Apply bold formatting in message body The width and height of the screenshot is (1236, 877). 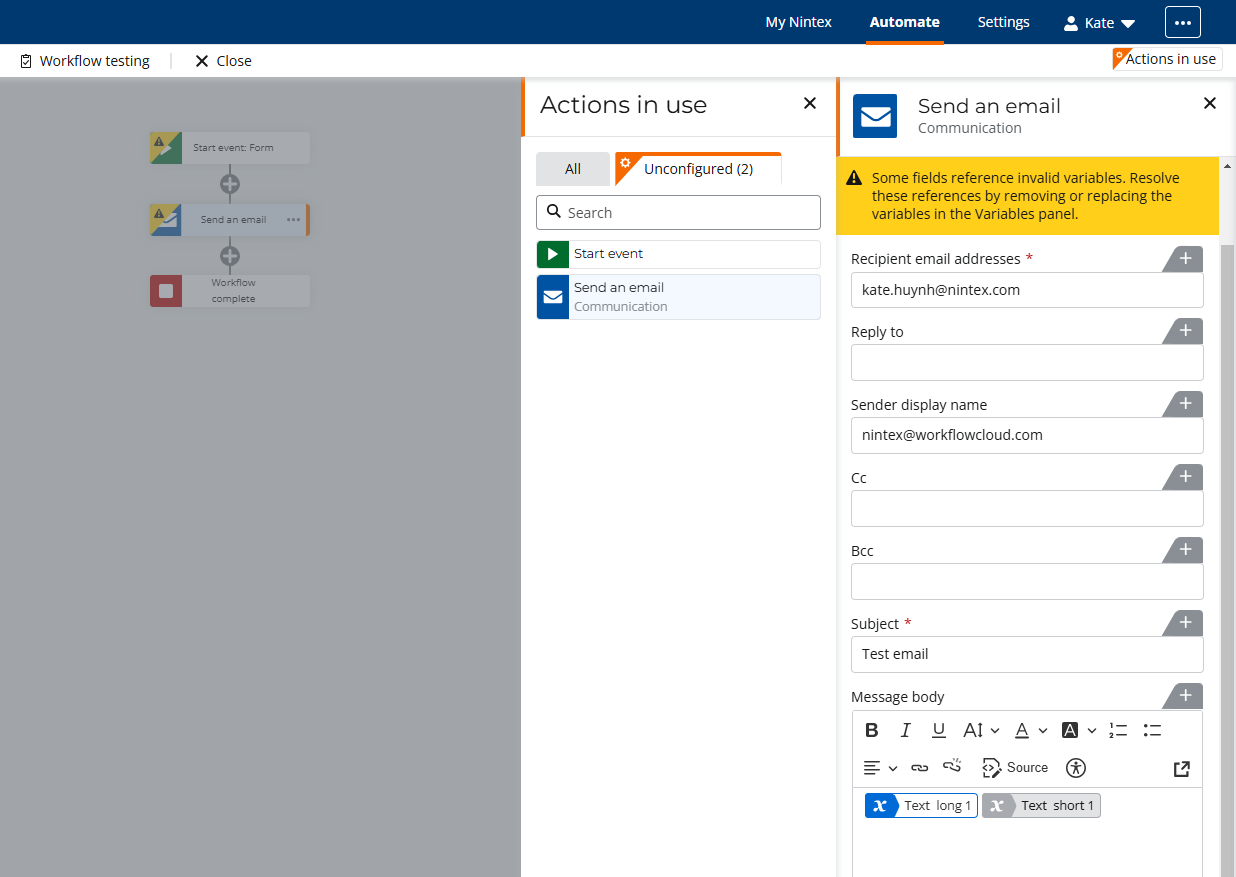pyautogui.click(x=872, y=730)
